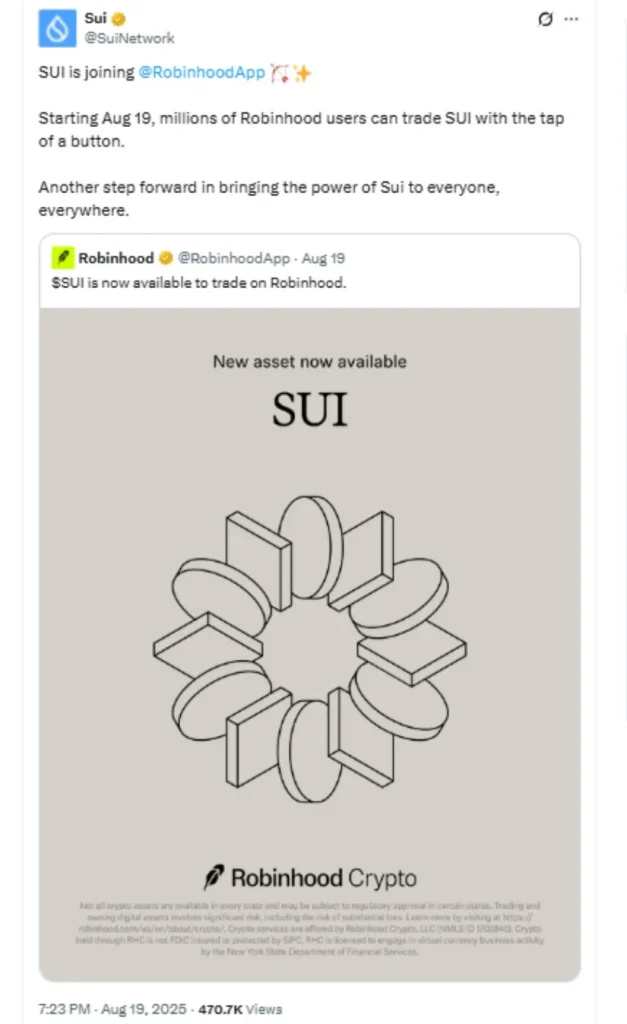Click Robinhood's gold verified badge
627x1024 pixels.
coord(166,258)
